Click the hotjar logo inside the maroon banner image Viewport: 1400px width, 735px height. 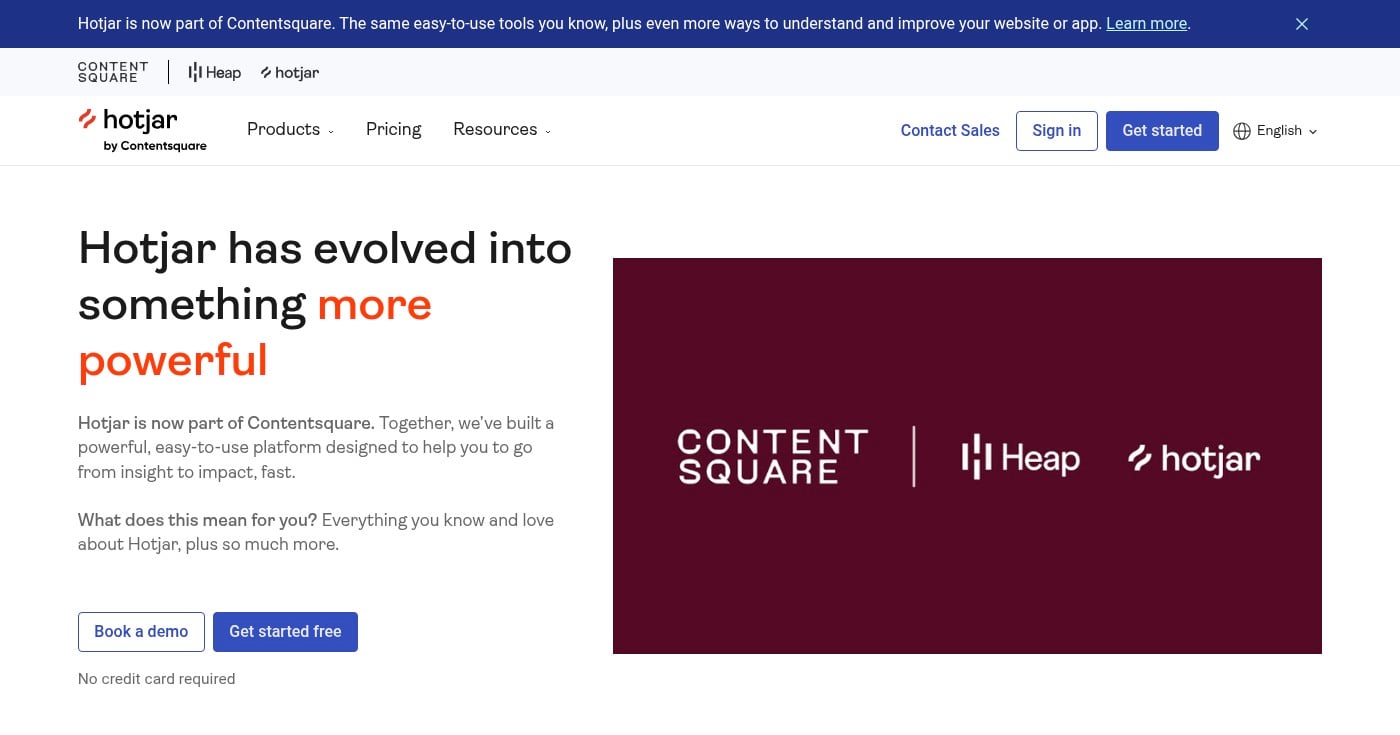(1193, 458)
